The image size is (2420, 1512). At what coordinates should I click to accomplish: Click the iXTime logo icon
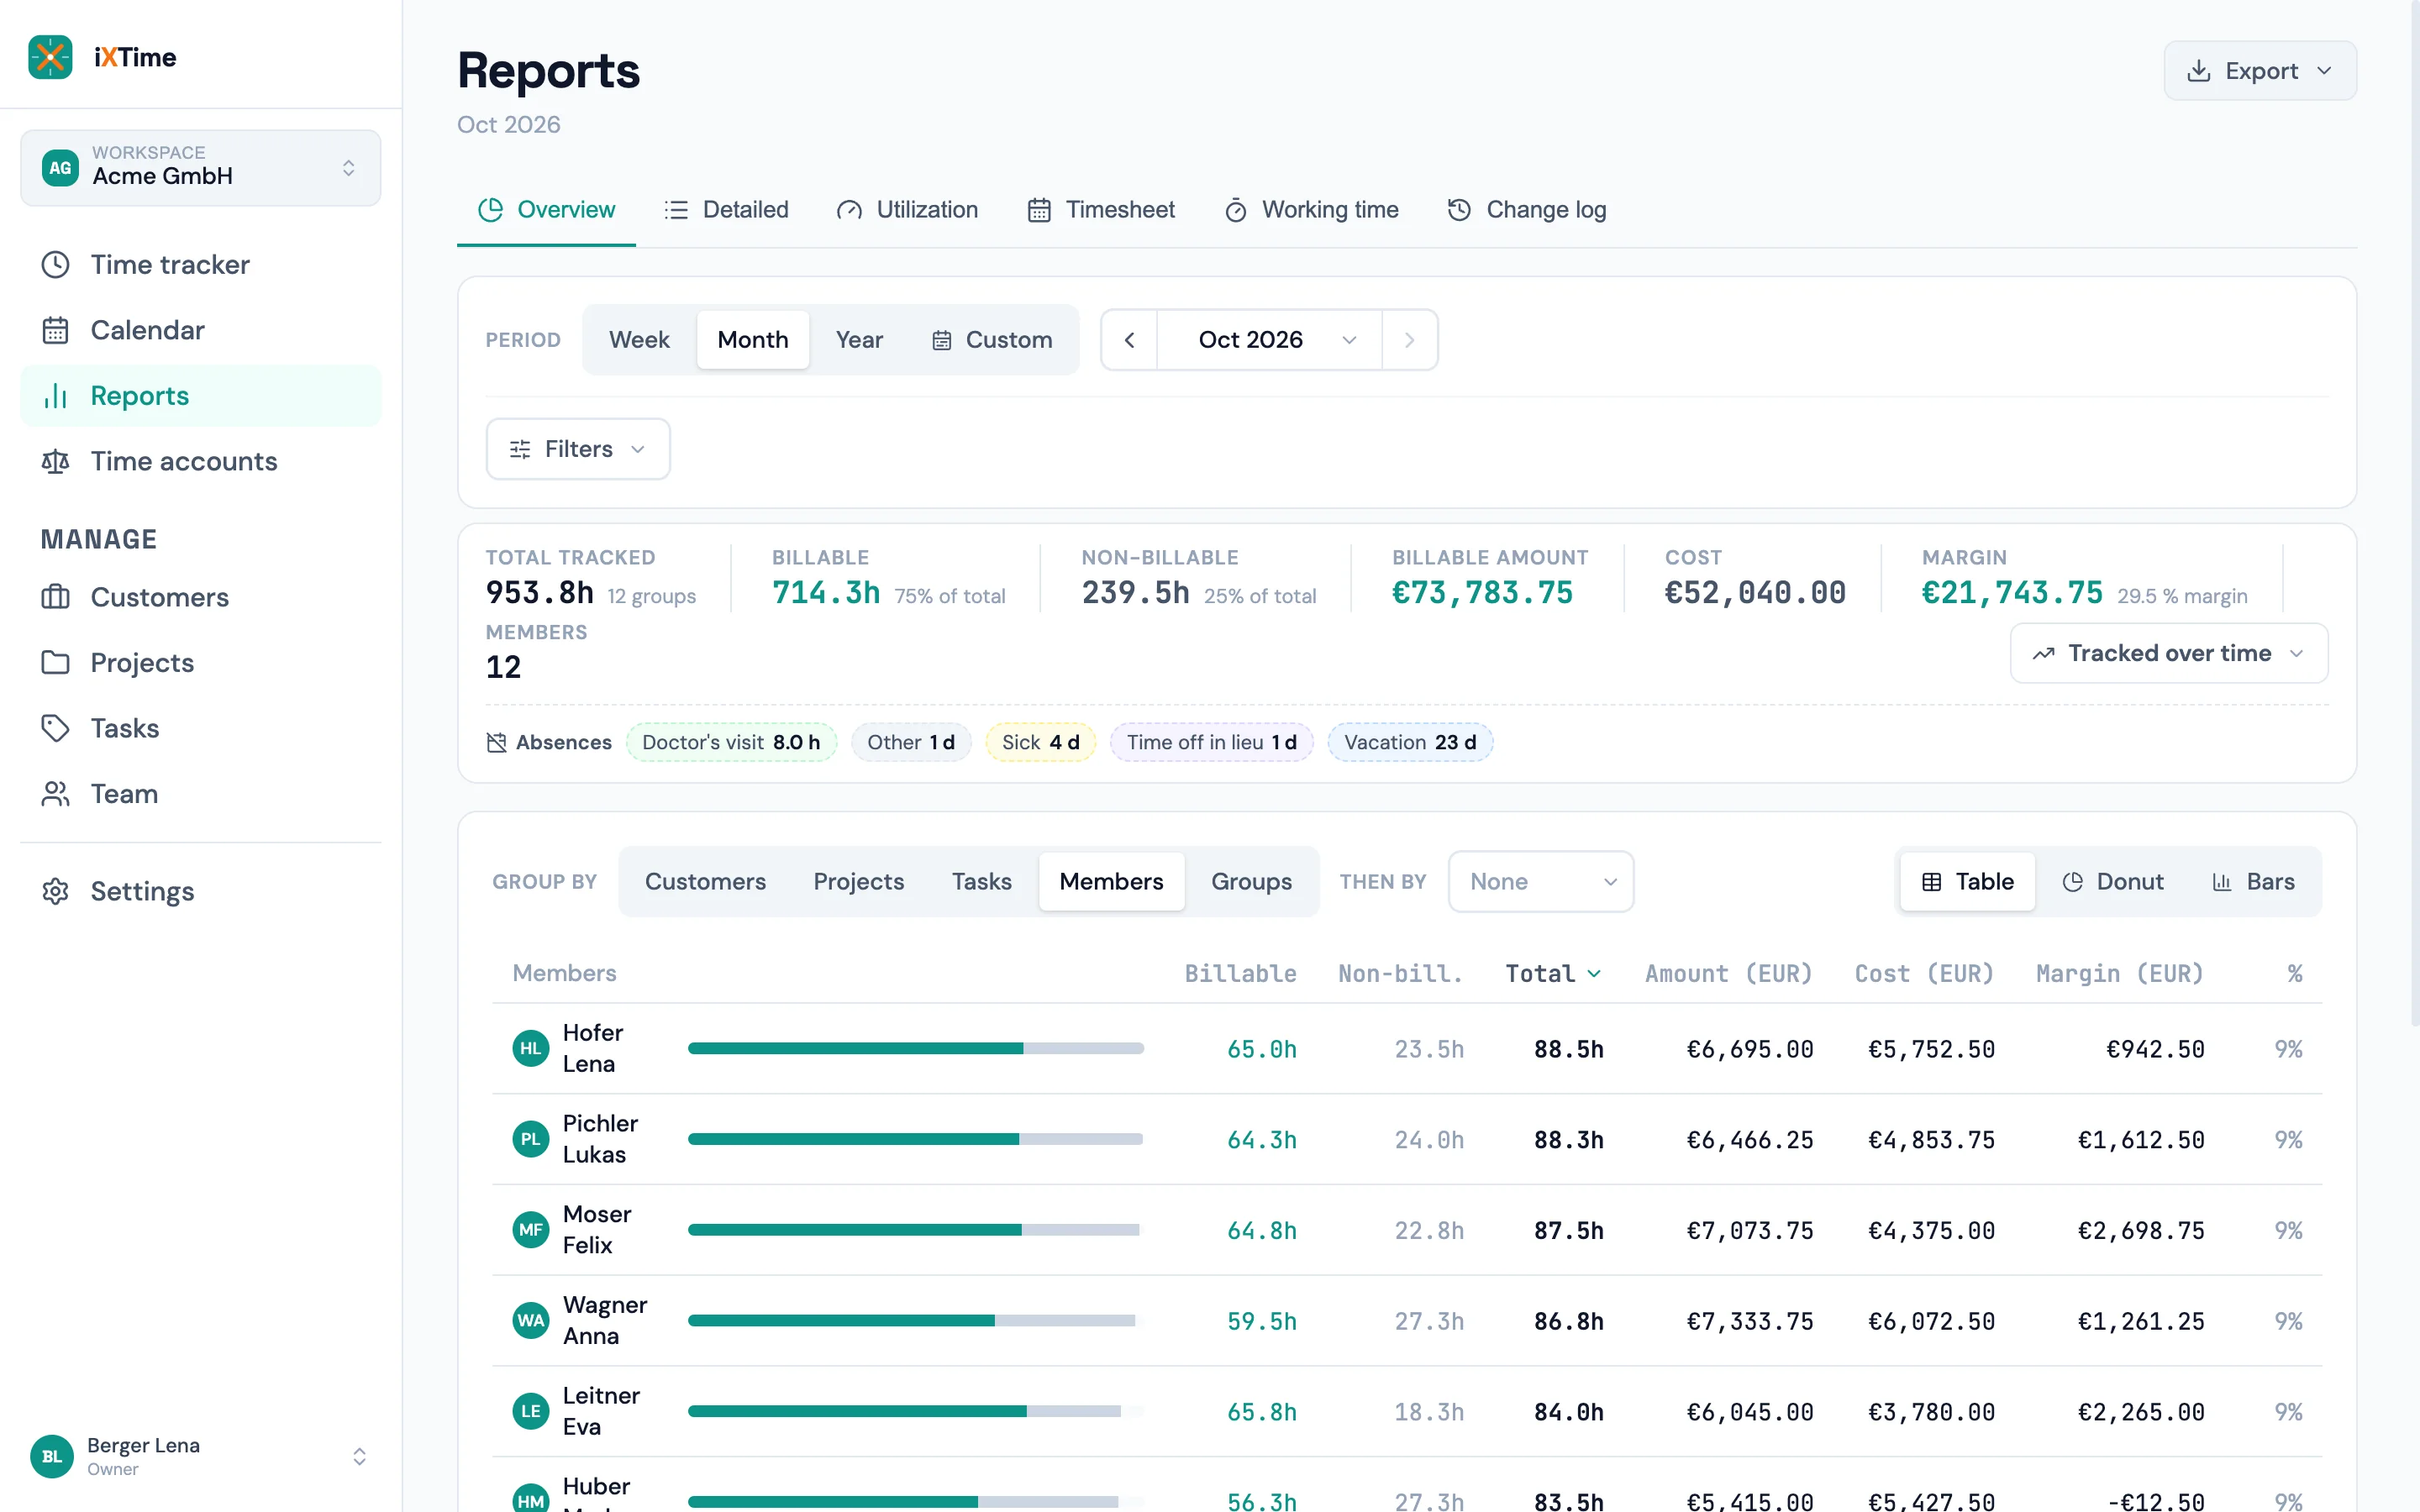point(50,57)
